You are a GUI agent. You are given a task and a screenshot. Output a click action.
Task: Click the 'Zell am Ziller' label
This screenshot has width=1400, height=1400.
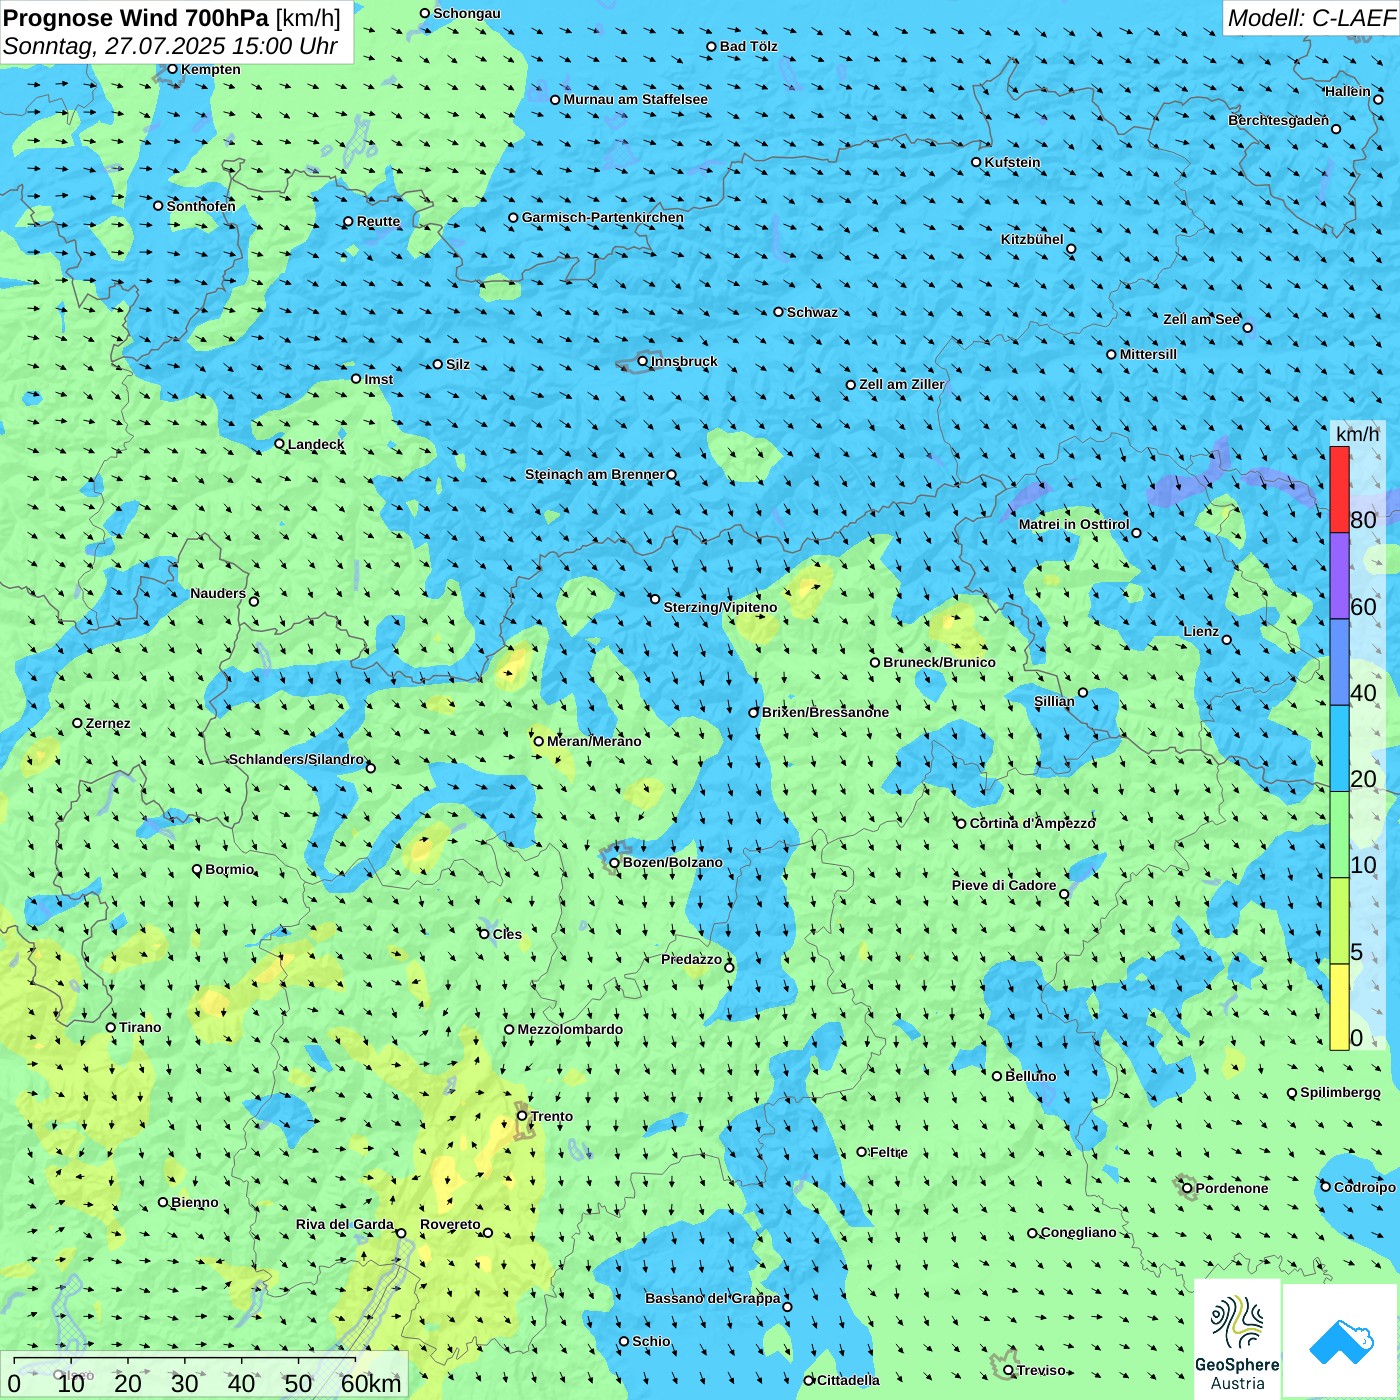902,384
